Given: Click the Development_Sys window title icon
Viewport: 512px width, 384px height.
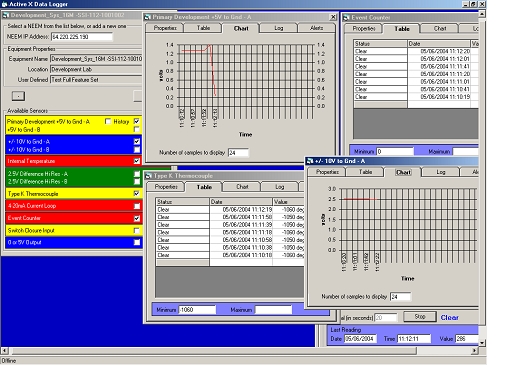Looking at the screenshot, I should (6, 15).
